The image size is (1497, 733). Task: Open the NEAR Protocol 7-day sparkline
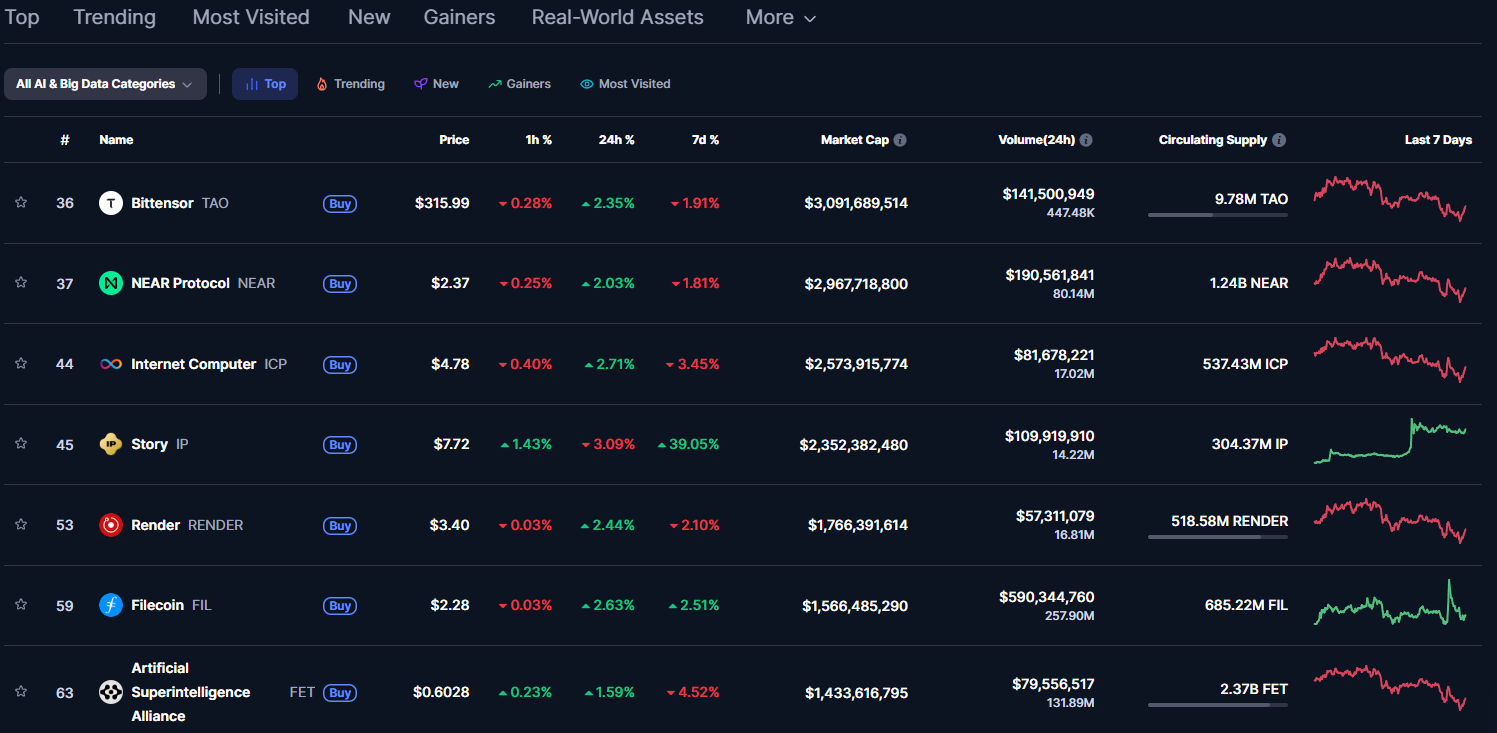click(1390, 279)
